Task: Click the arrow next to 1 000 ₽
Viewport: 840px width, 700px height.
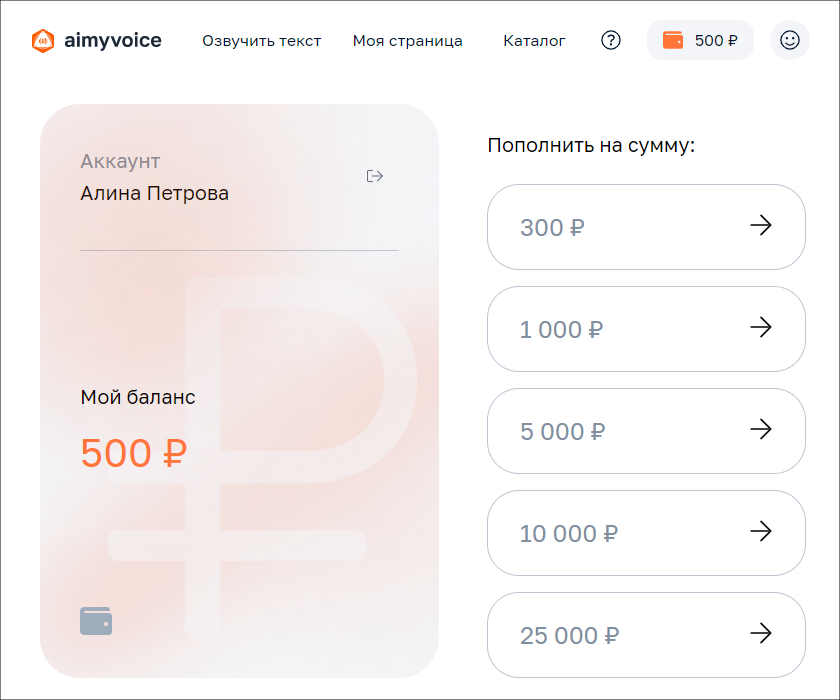Action: tap(762, 329)
